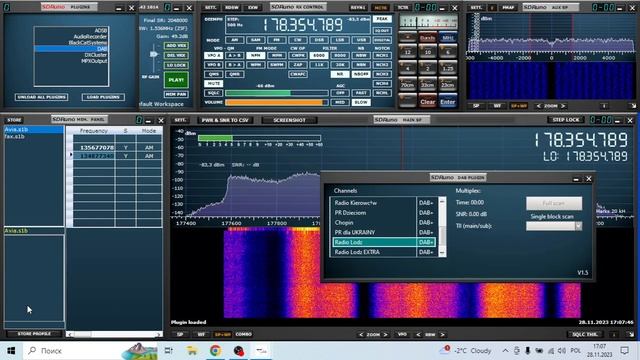
Task: Click Task View icon on taskbar
Action: coord(169,351)
